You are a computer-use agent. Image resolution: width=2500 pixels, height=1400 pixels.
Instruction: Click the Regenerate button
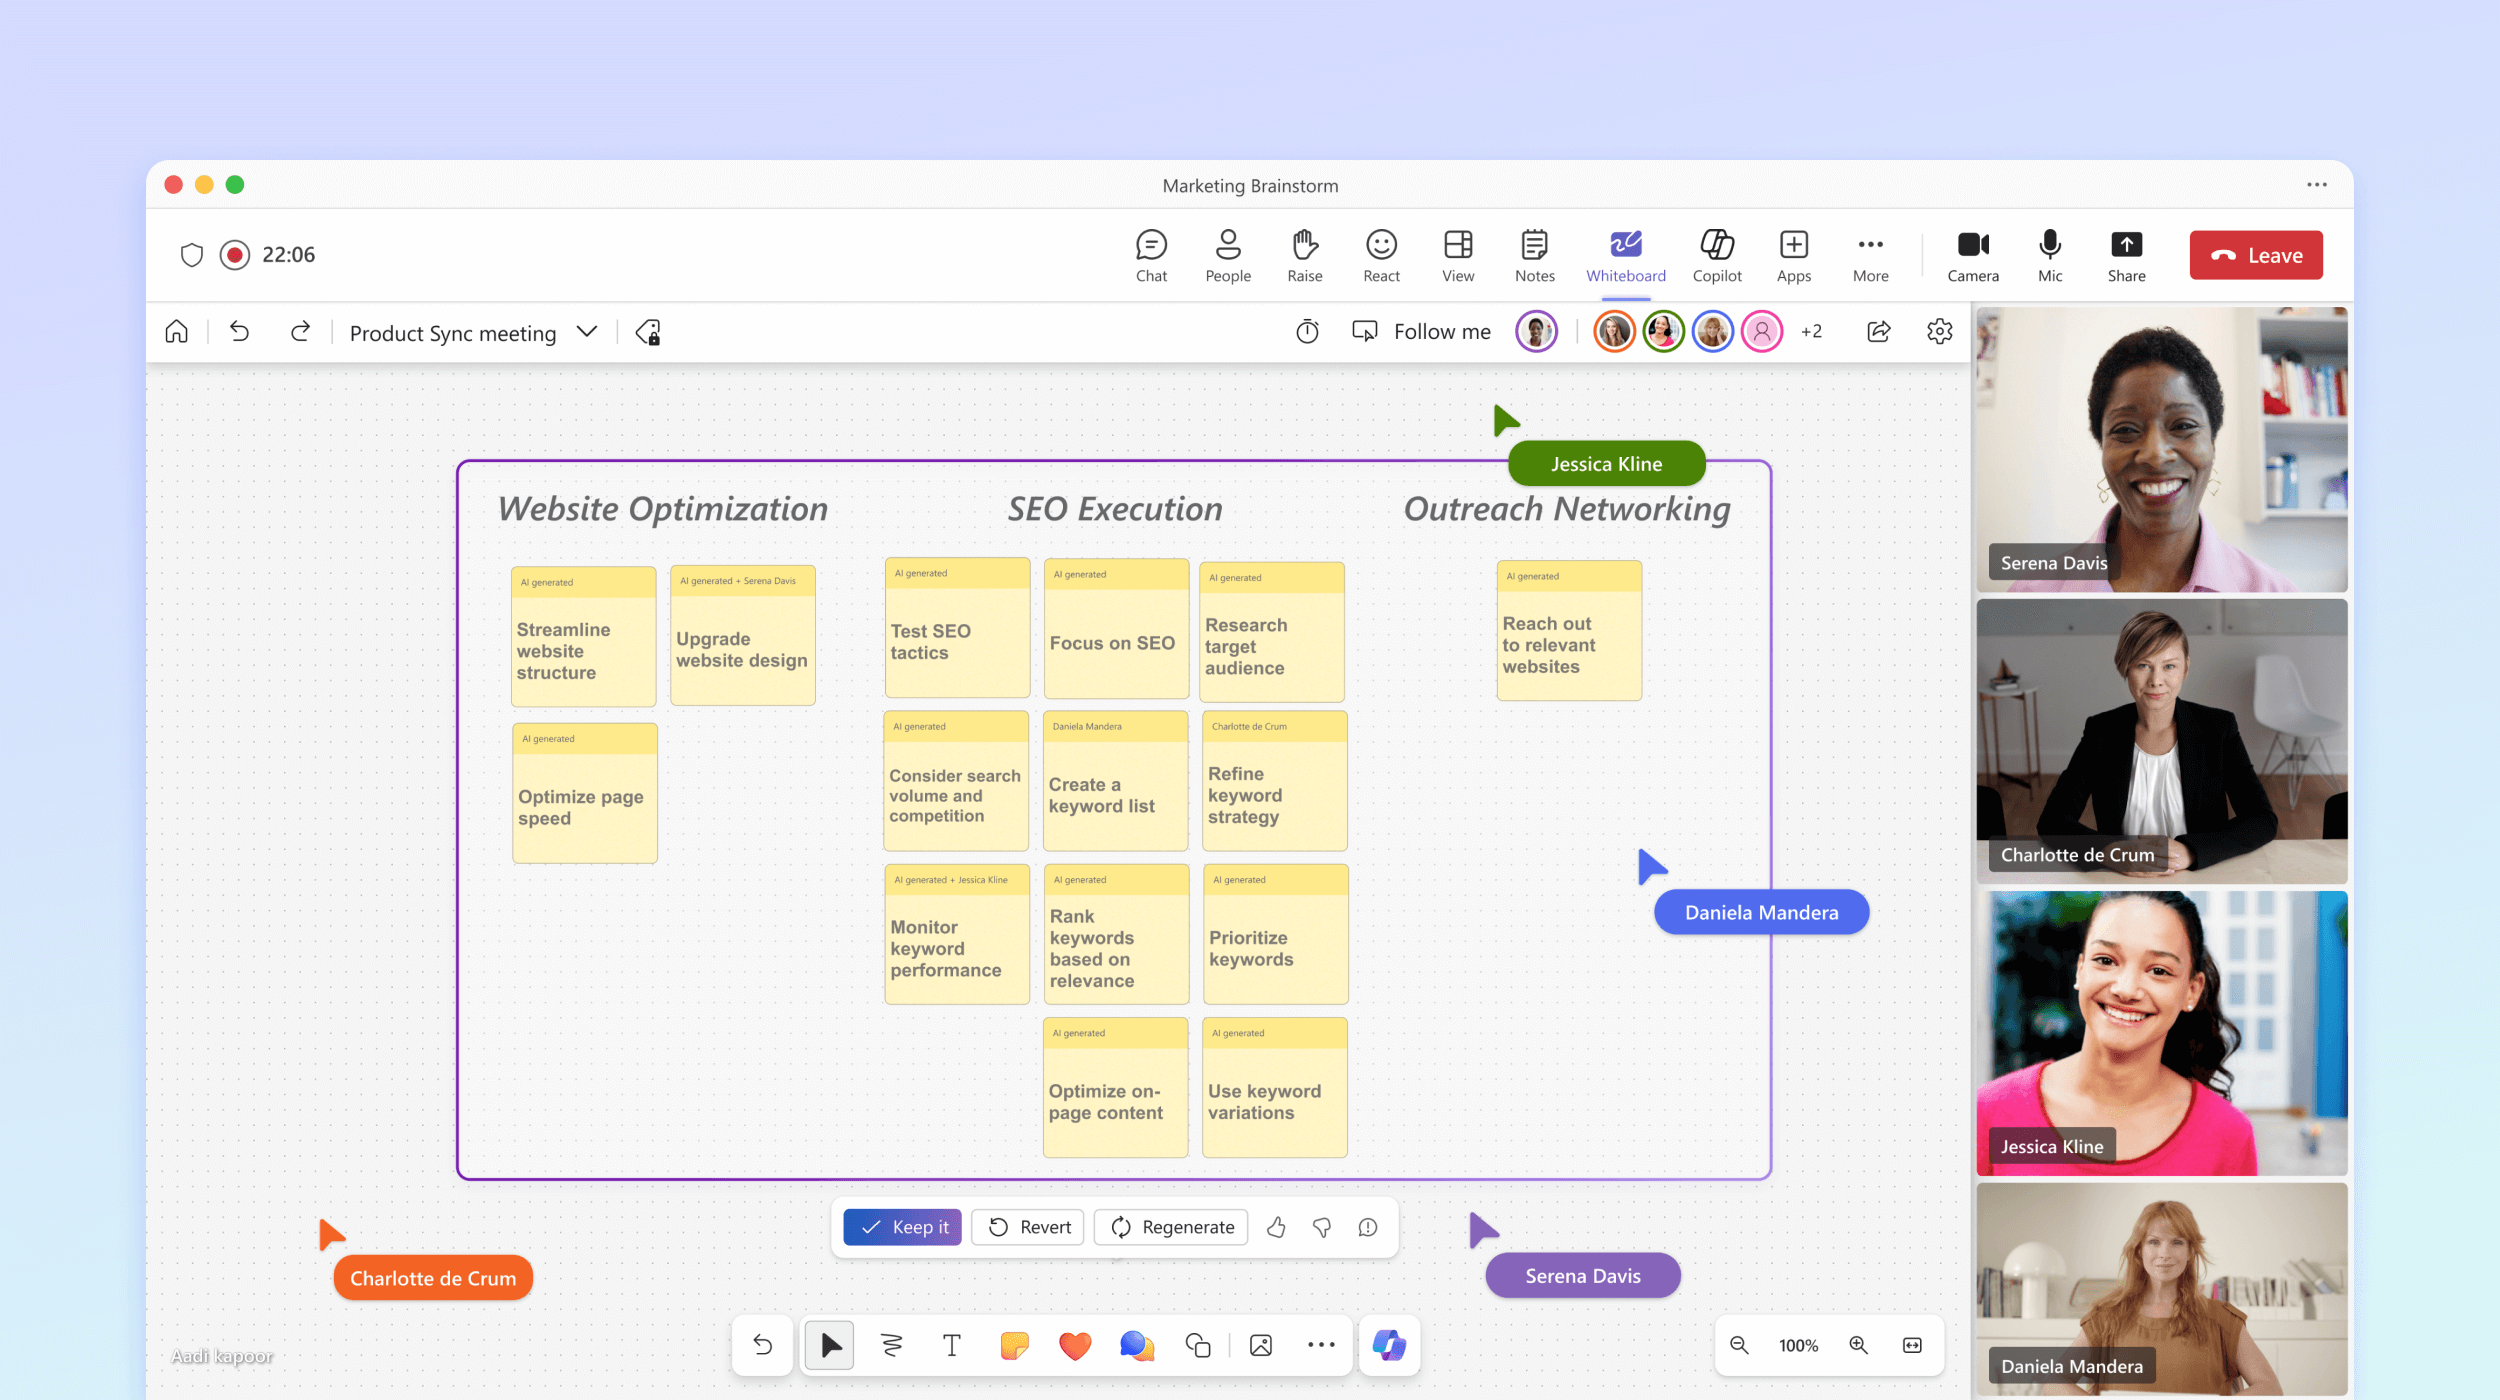tap(1173, 1227)
